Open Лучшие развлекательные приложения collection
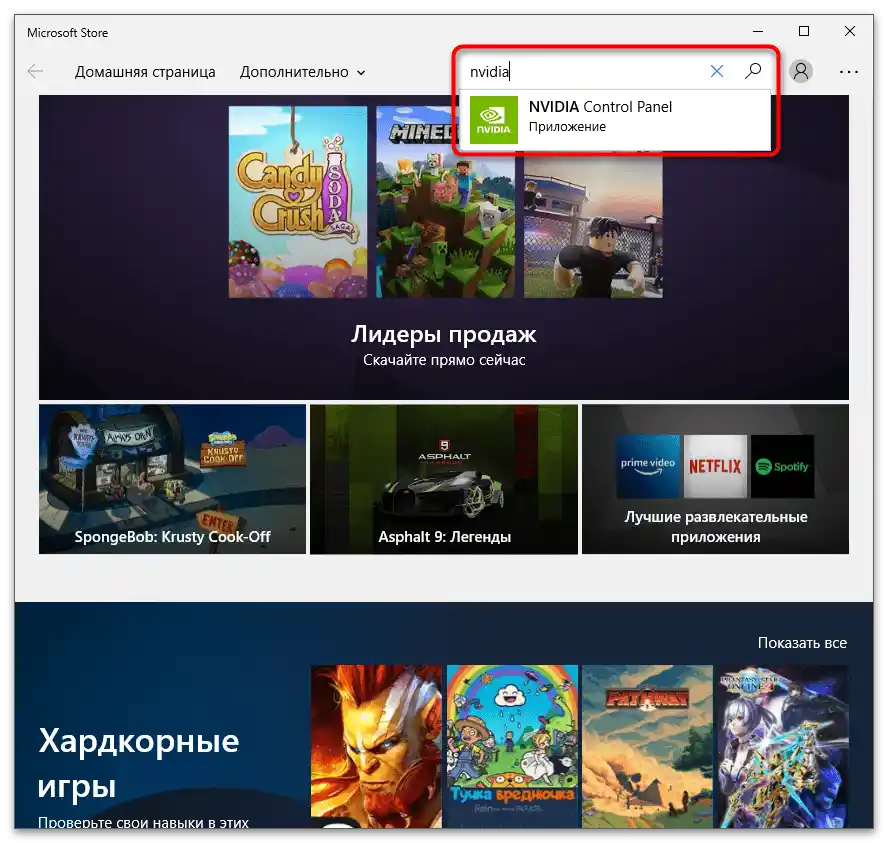888x843 pixels. tap(715, 479)
